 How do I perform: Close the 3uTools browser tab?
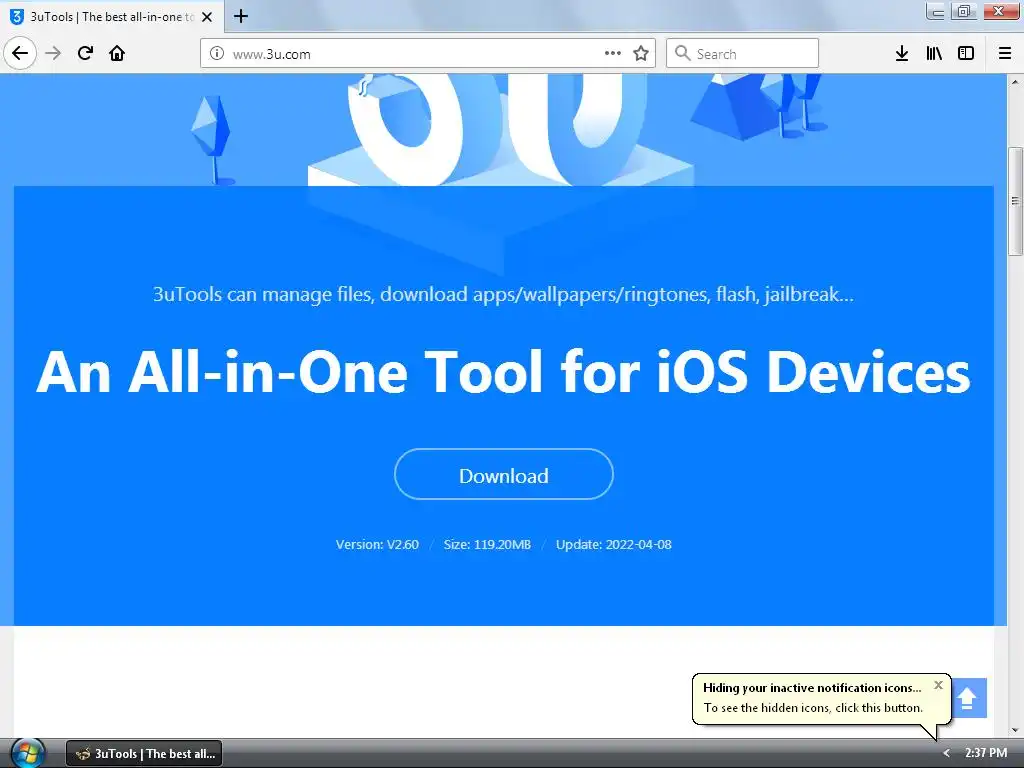(x=207, y=17)
